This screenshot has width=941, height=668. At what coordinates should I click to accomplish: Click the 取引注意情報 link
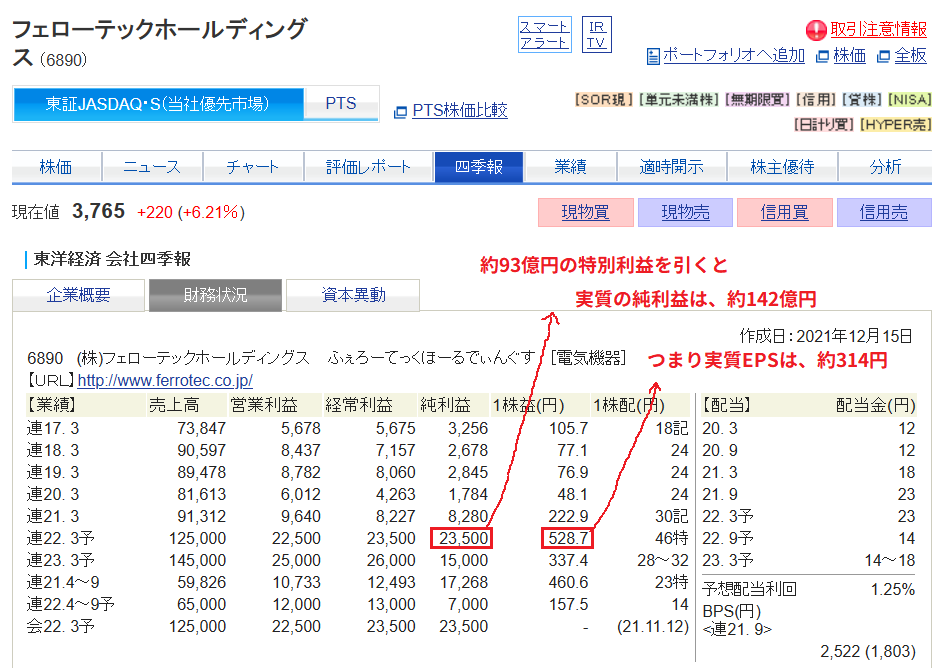878,30
